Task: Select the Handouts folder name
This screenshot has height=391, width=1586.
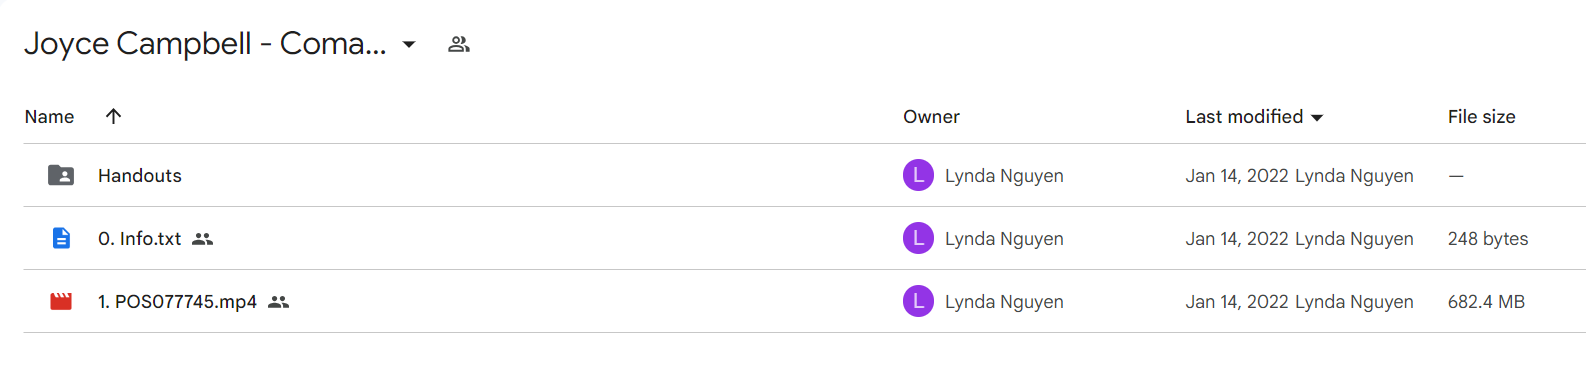Action: pos(140,176)
